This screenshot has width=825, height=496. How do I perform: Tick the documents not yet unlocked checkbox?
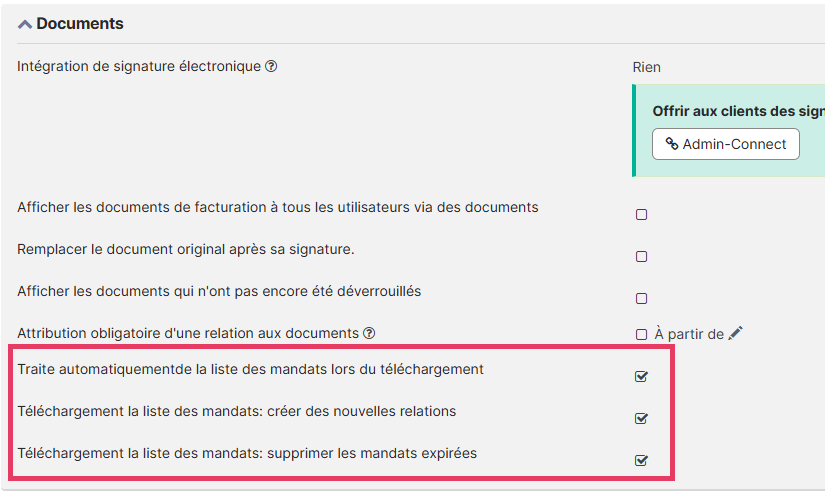coord(642,298)
